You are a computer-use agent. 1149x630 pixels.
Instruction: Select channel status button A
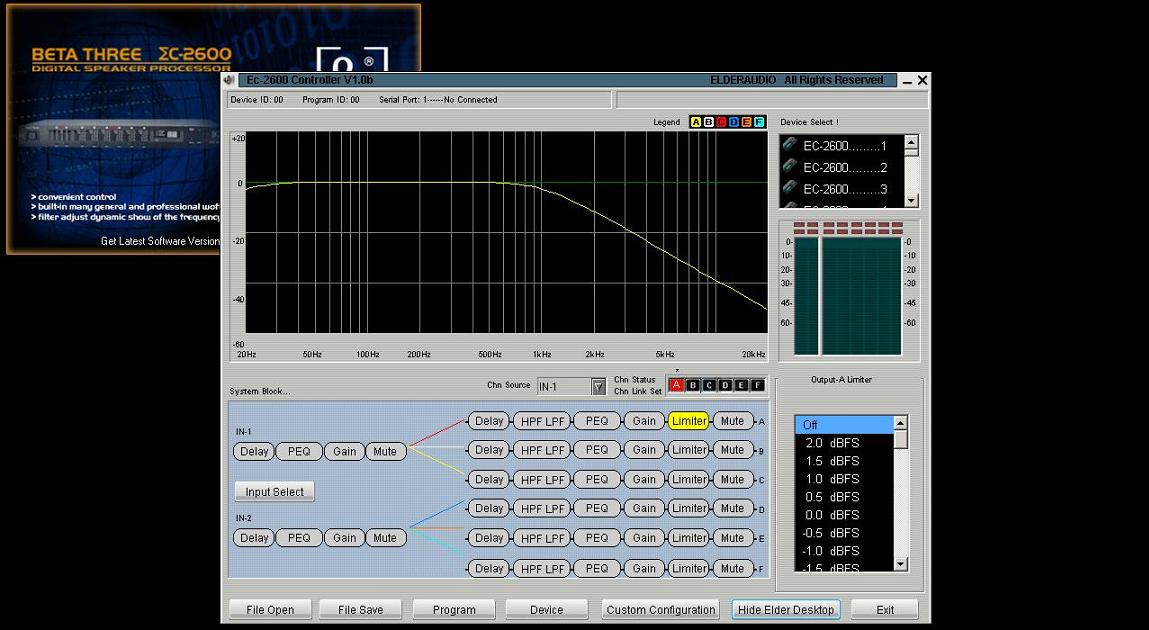(676, 385)
